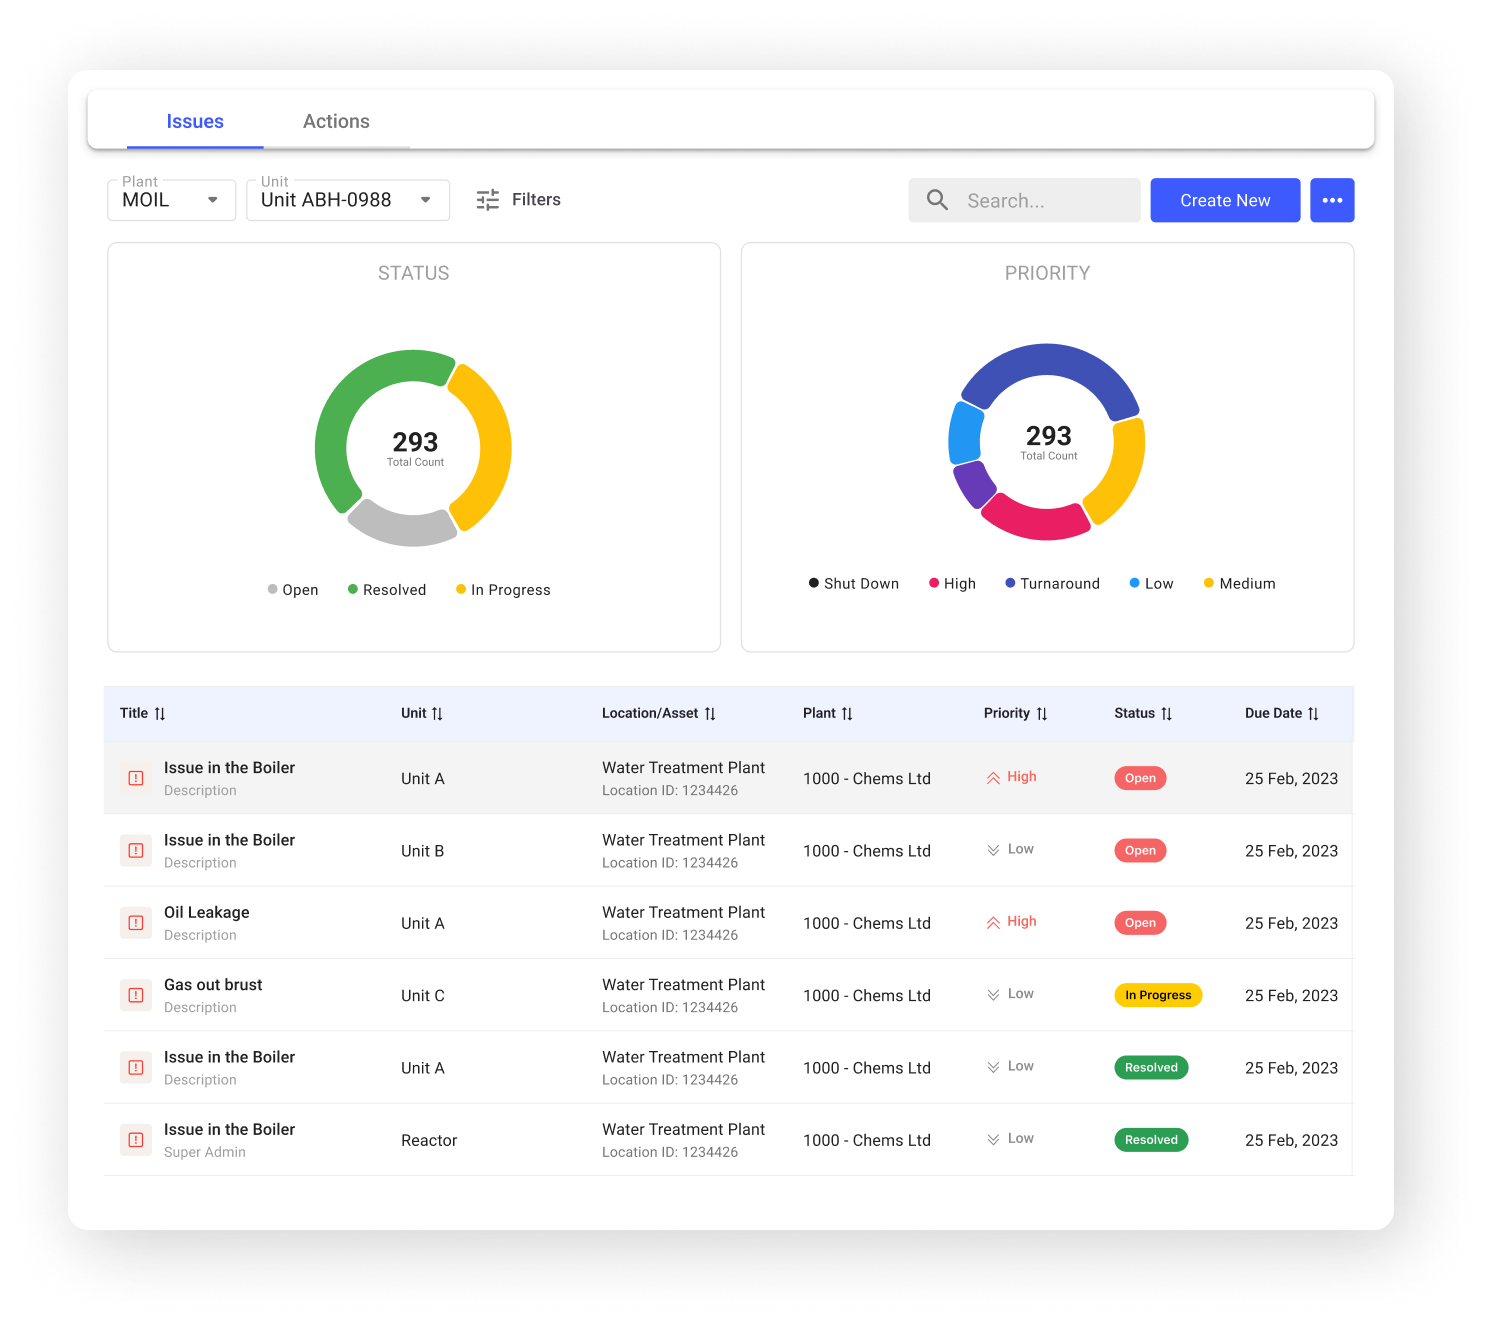
Task: Toggle the Turnaround legend in Priority chart
Action: [x=1052, y=584]
